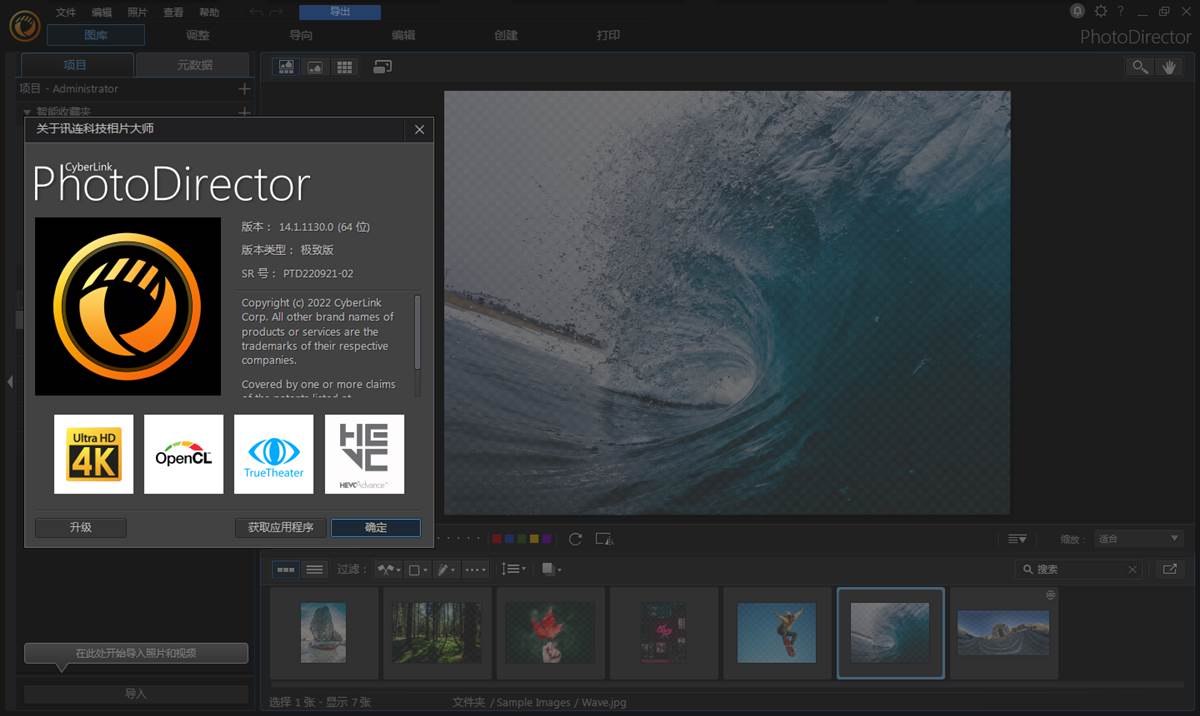Toggle list view in the browser panel
Screen dimensions: 1200x716
coord(314,569)
